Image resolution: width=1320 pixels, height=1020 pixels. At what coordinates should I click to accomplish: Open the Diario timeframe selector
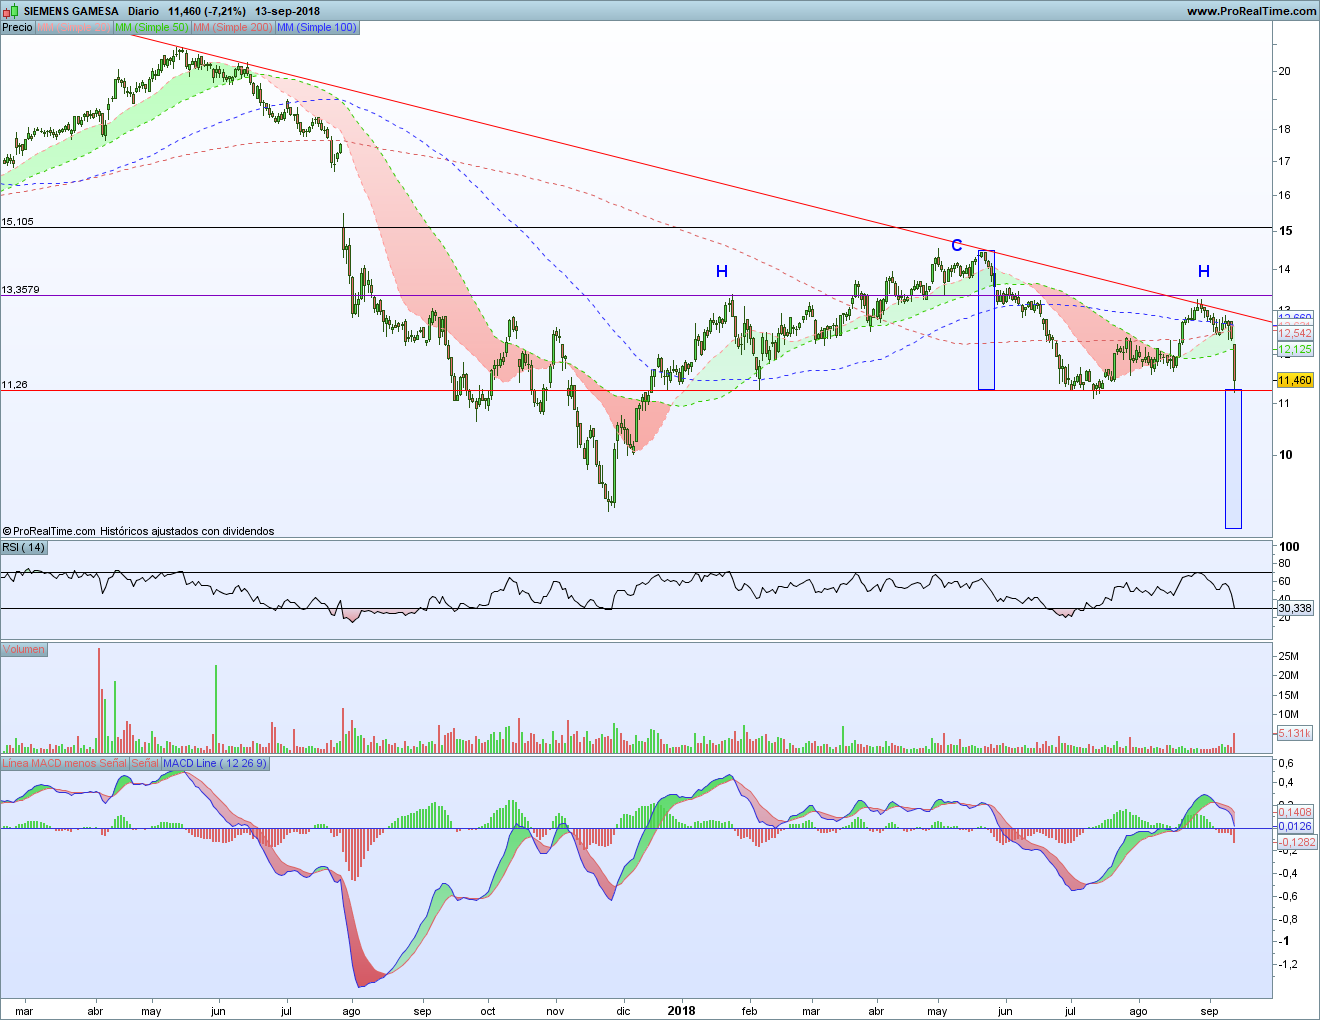click(x=143, y=11)
